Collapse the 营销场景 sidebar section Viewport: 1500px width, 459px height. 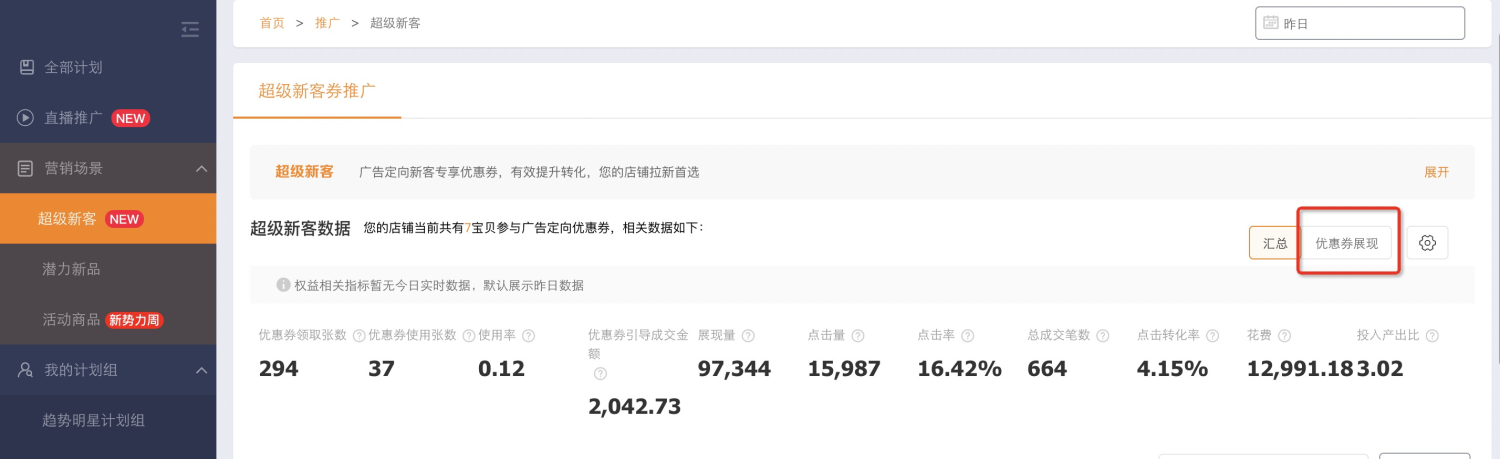(201, 169)
